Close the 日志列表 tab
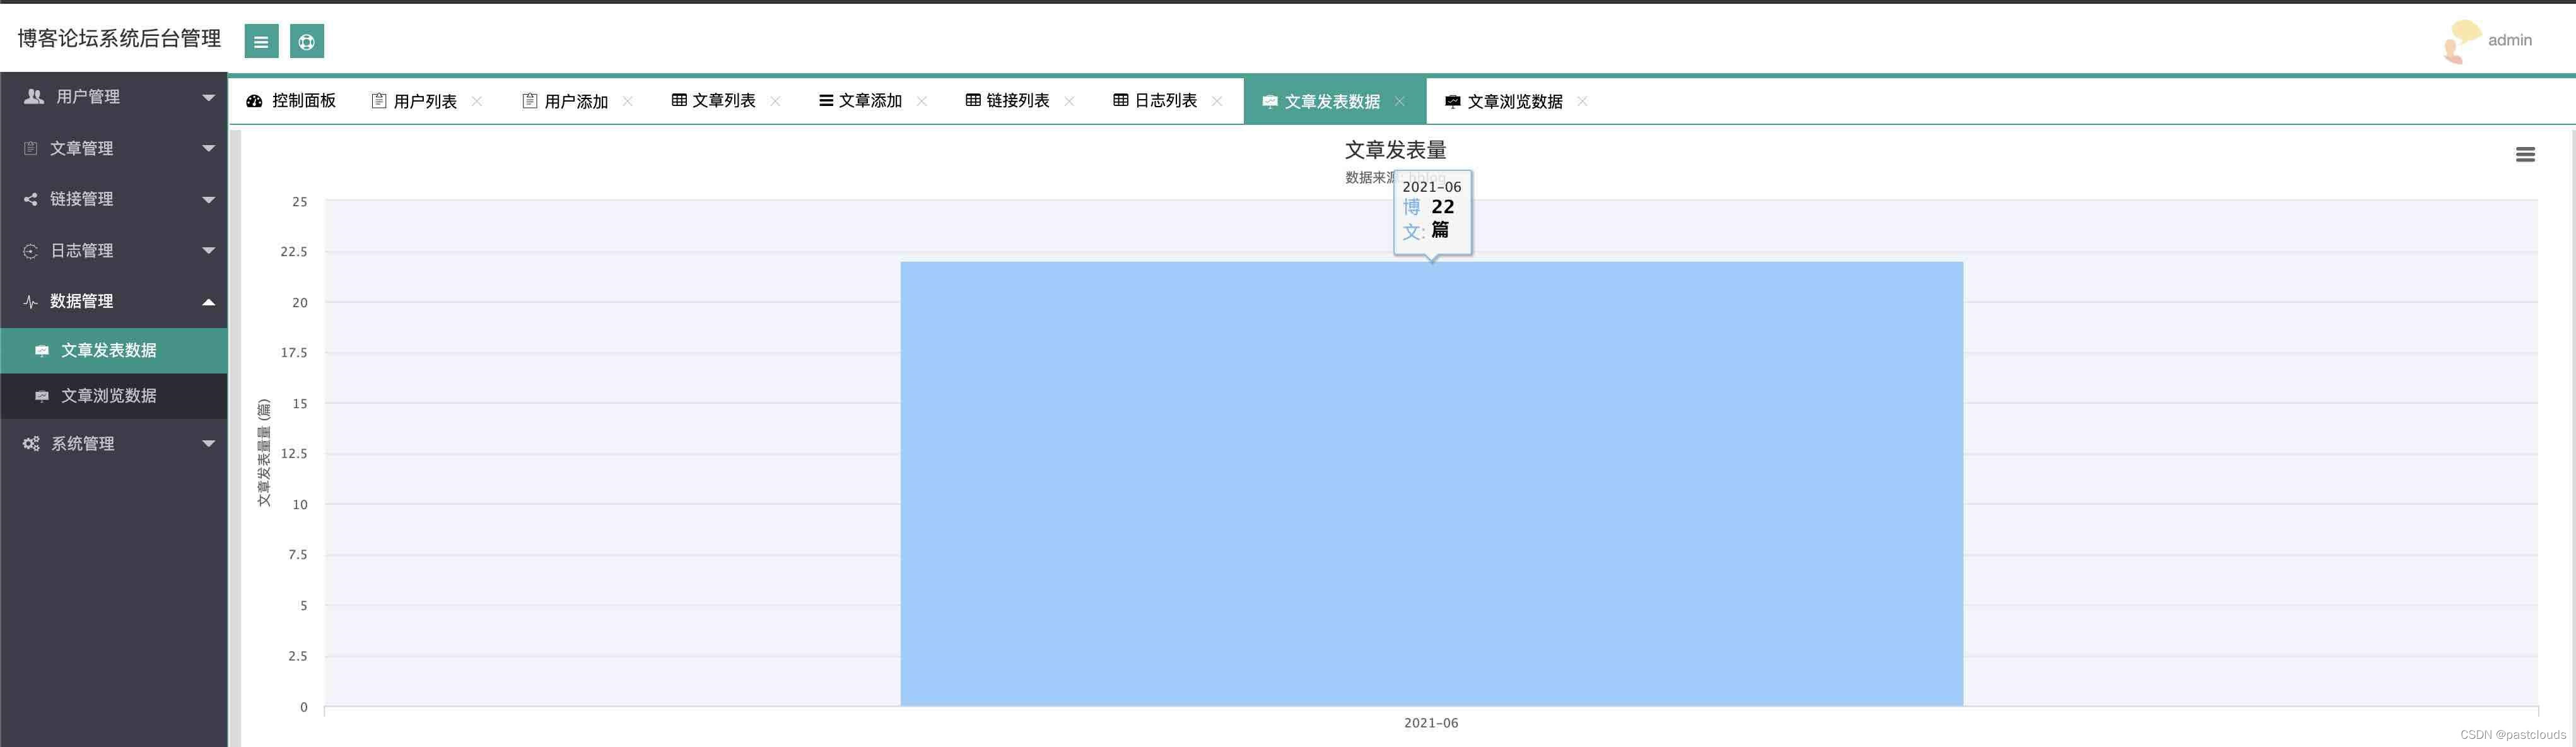 (1217, 101)
